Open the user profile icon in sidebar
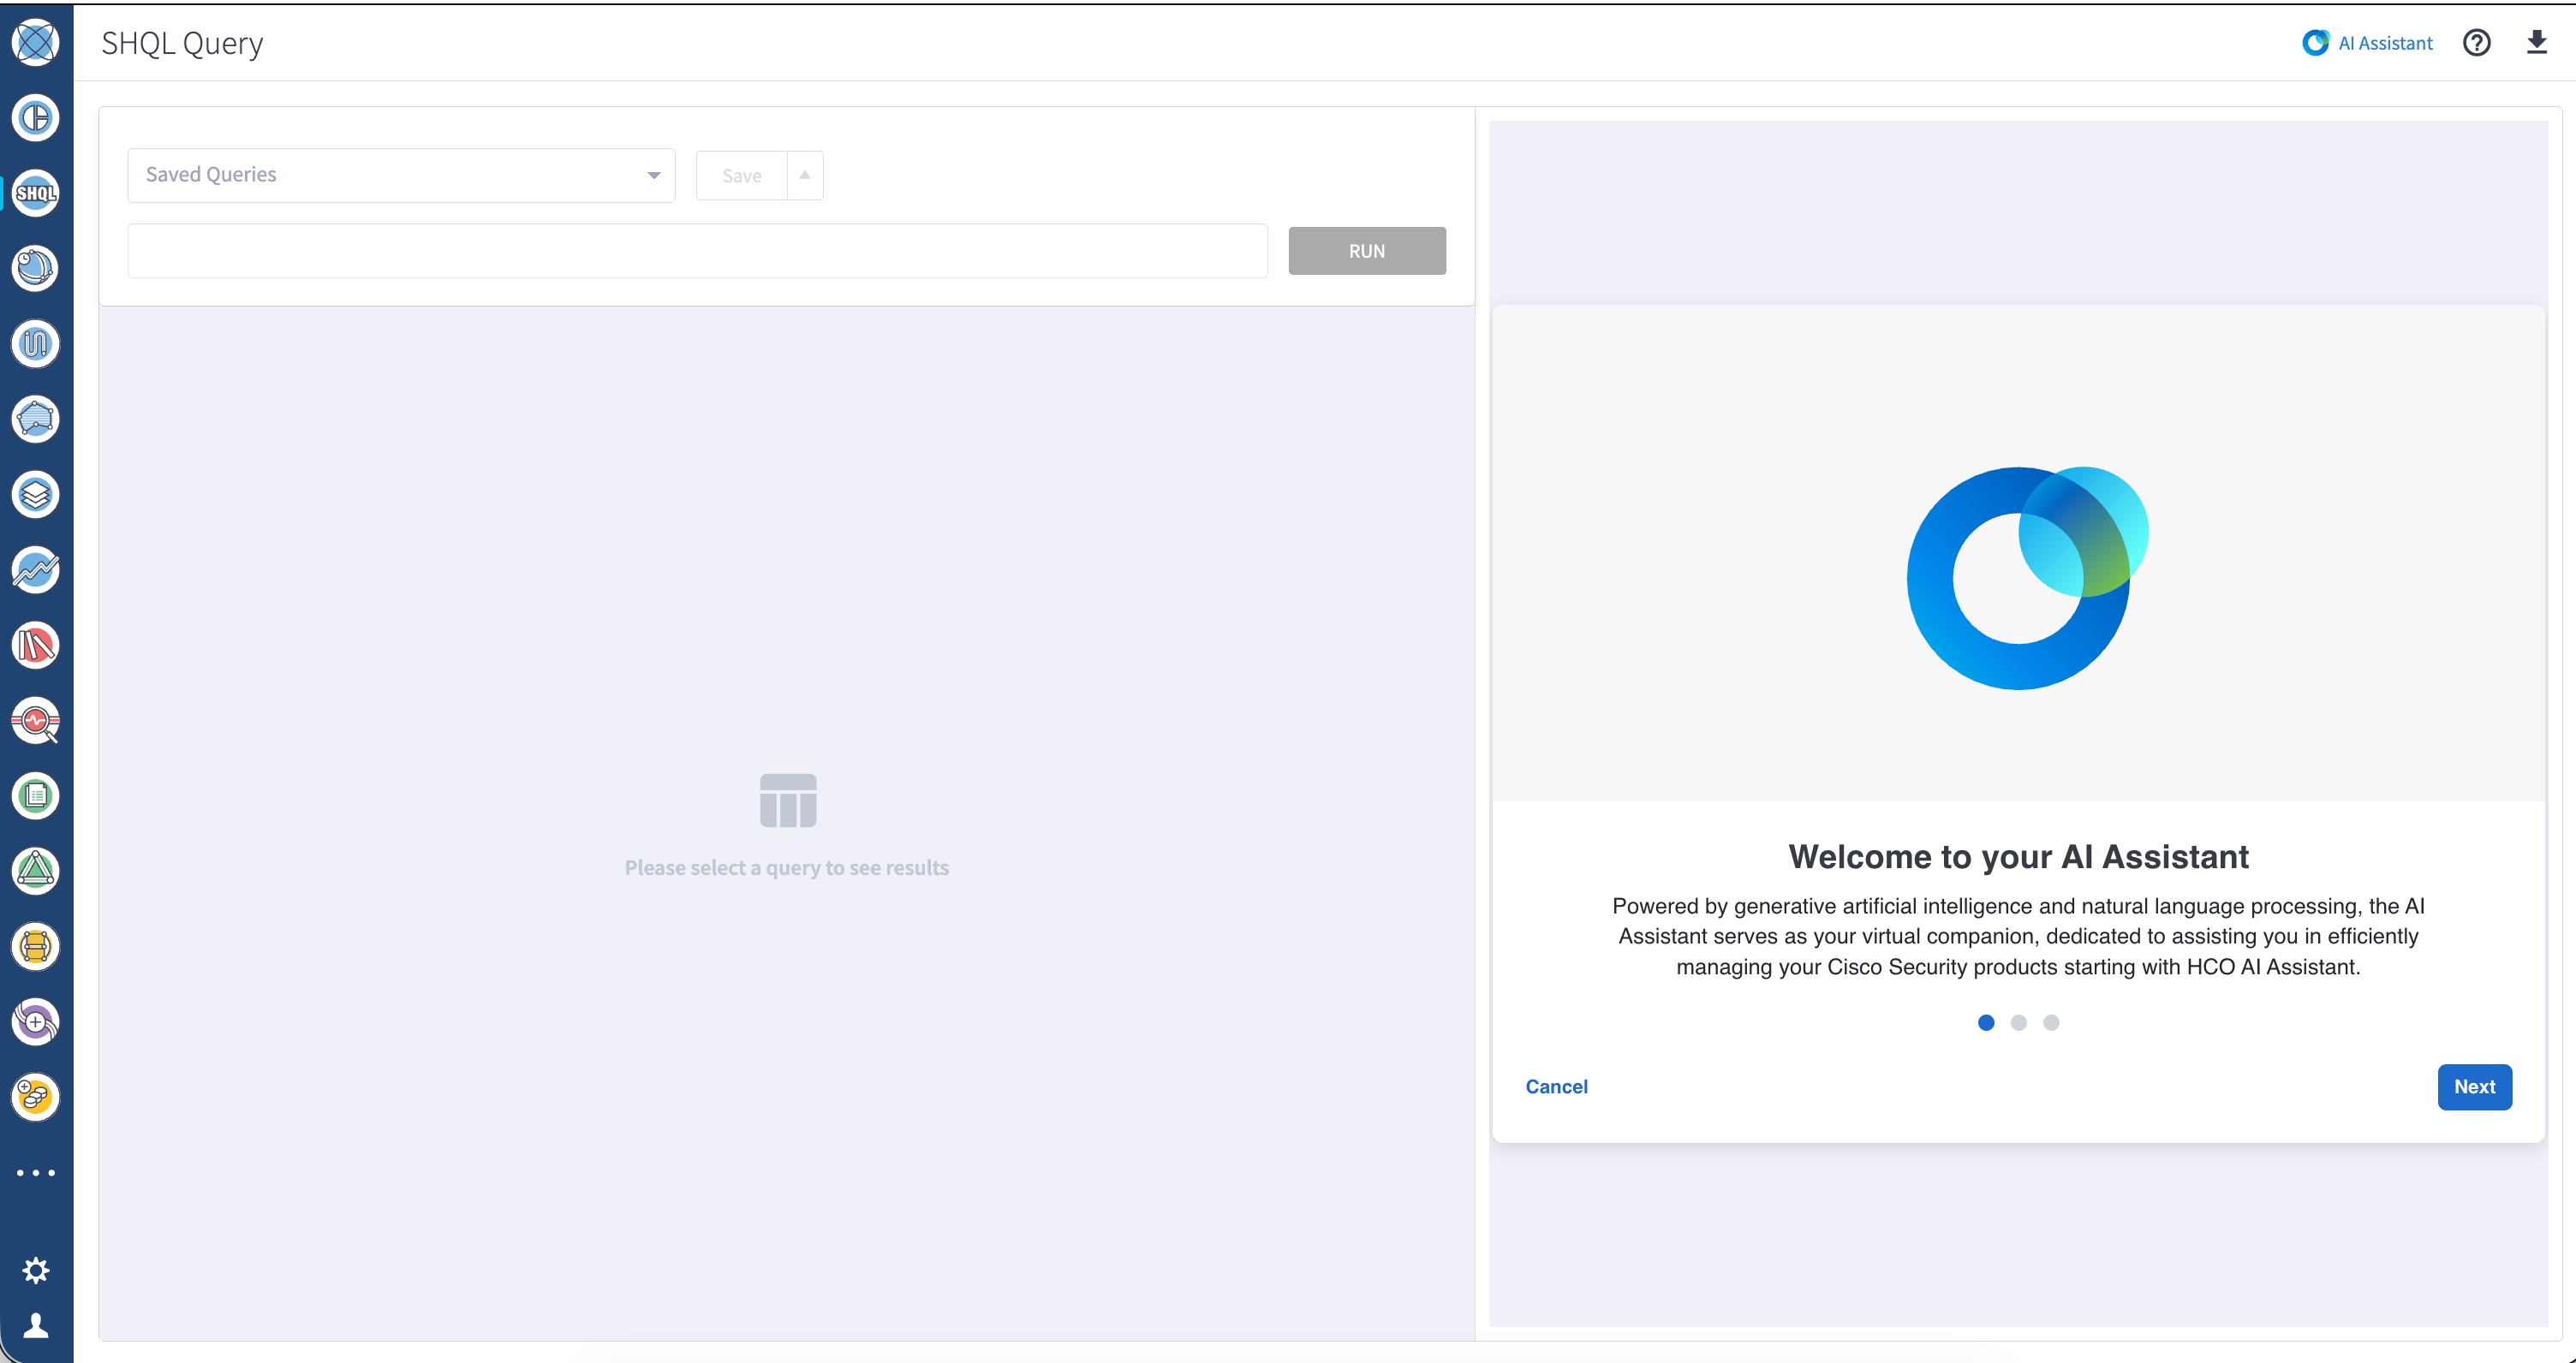 (x=36, y=1326)
